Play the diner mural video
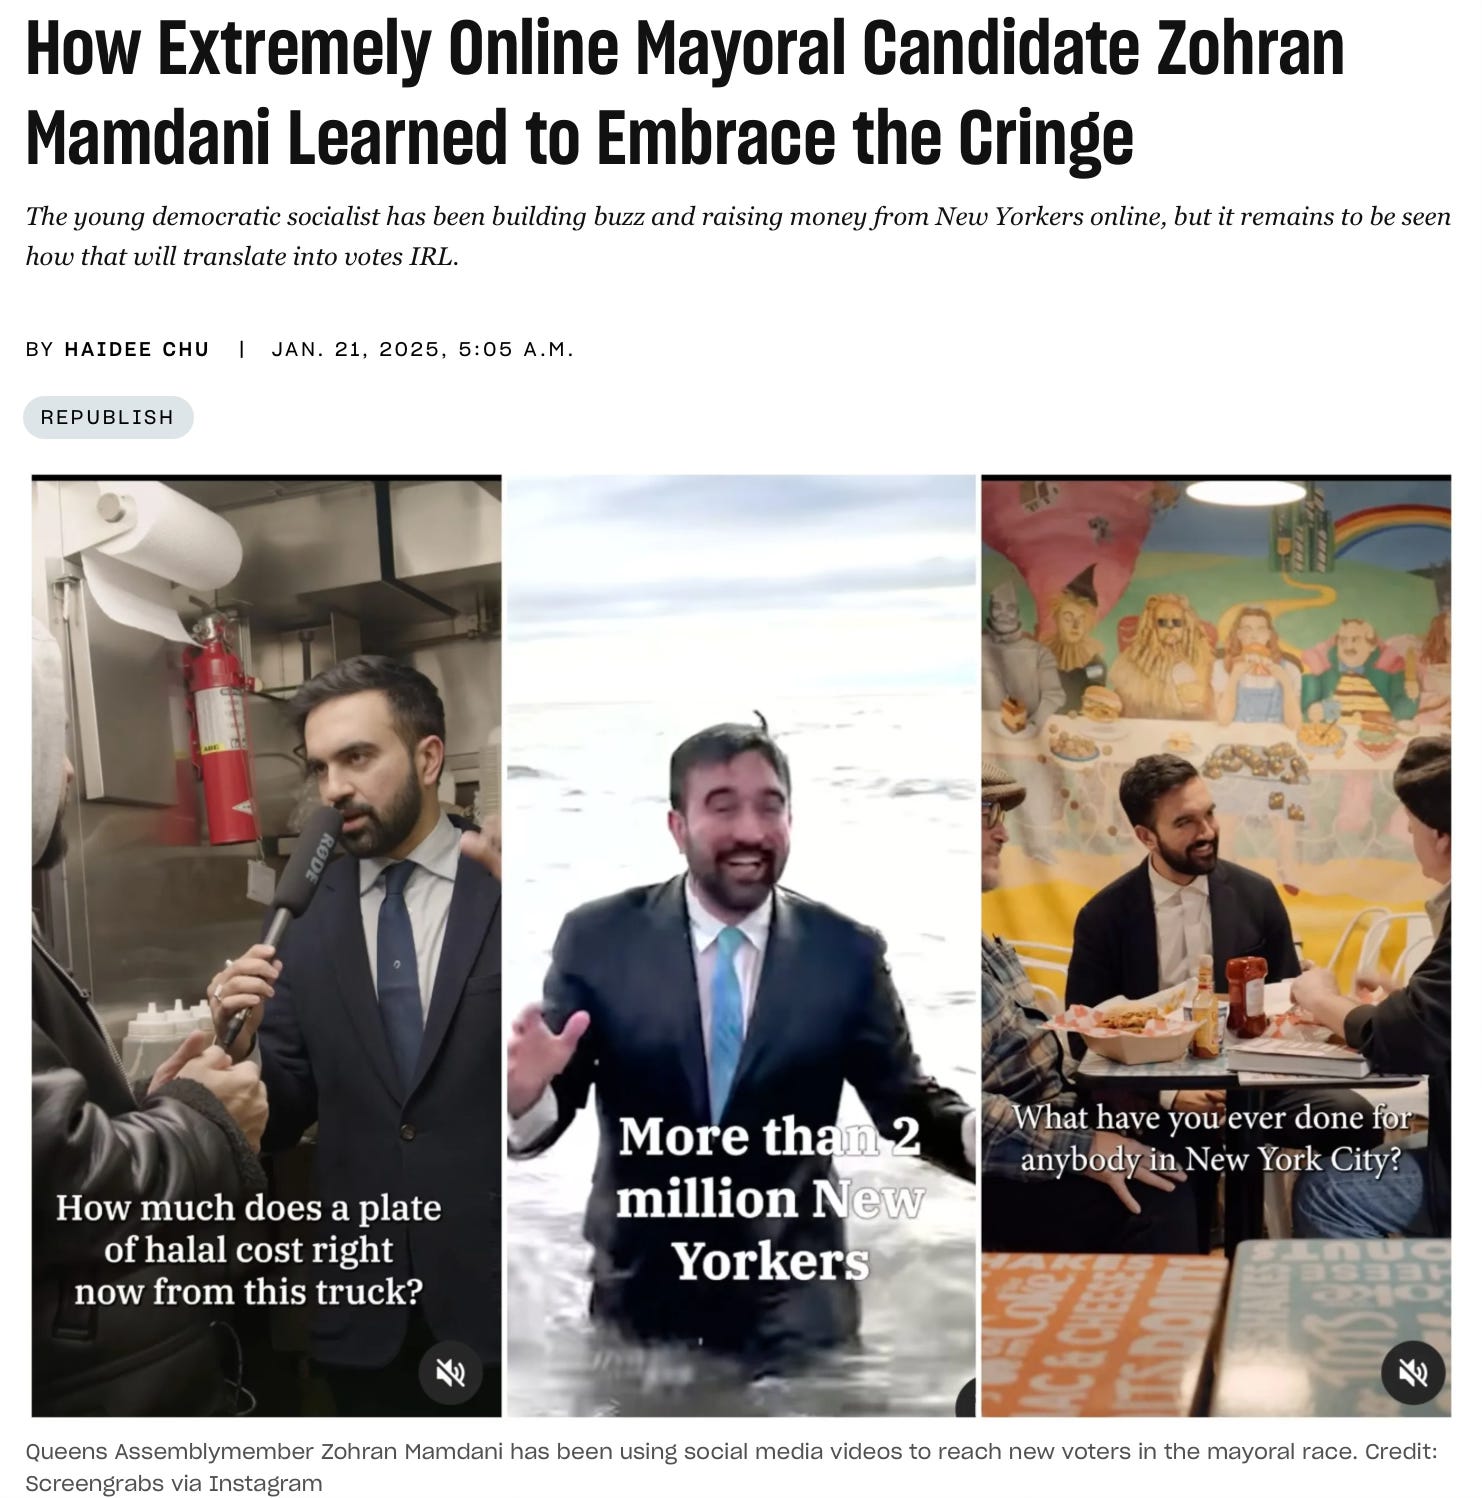This screenshot has width=1482, height=1498. 1216,945
